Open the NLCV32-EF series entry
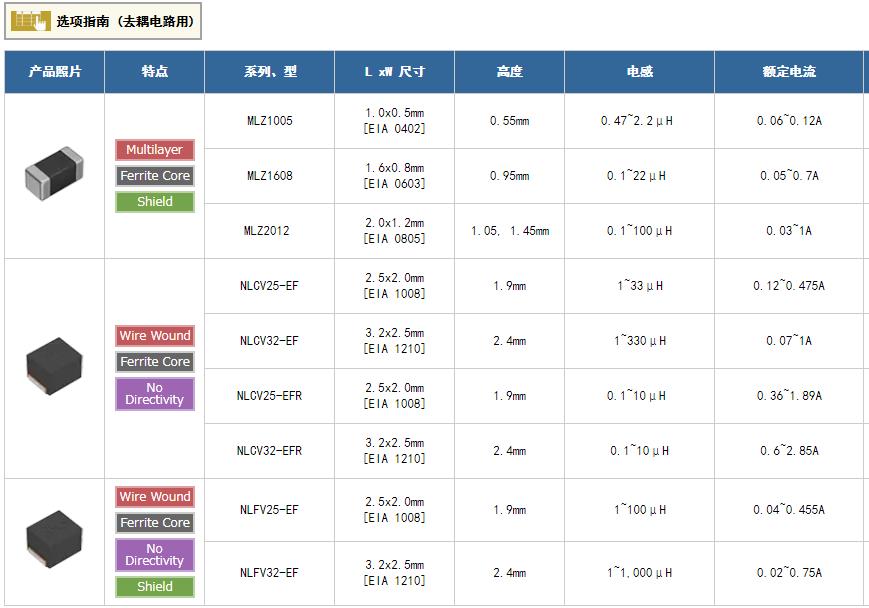This screenshot has height=608, width=869. tap(269, 341)
